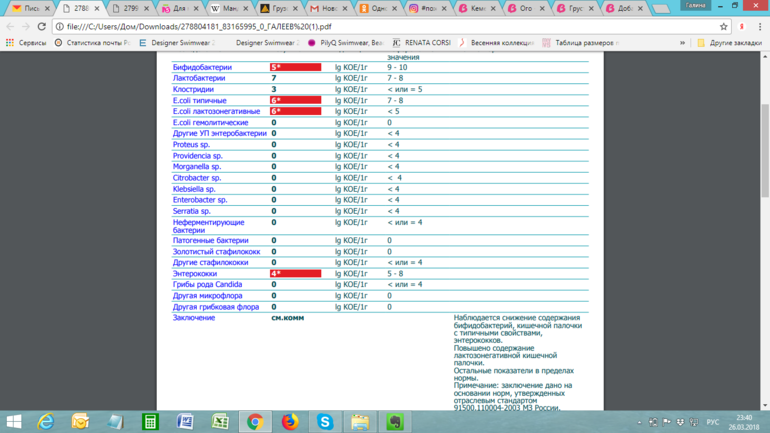Open the Таблица размеров bookmark

click(578, 43)
